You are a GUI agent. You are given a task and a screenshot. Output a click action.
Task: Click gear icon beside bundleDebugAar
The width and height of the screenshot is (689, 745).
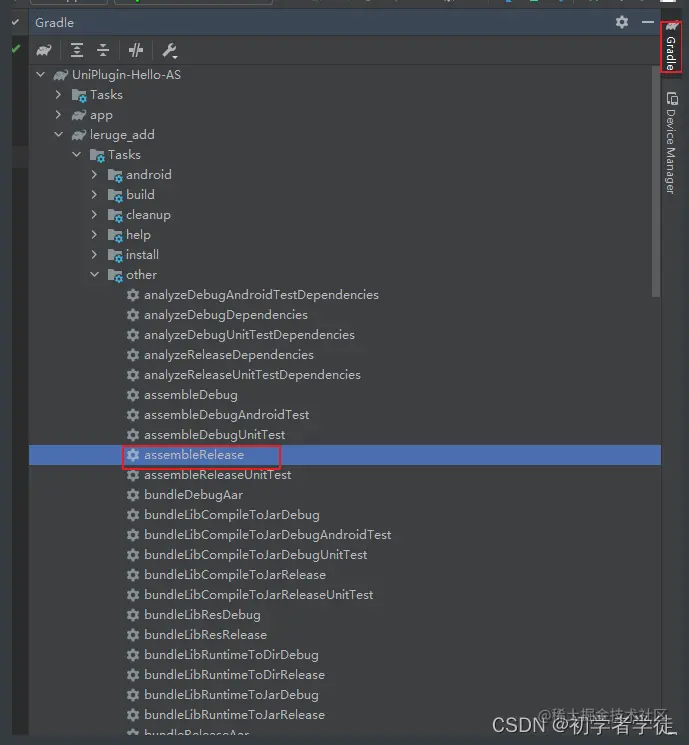pyautogui.click(x=133, y=495)
